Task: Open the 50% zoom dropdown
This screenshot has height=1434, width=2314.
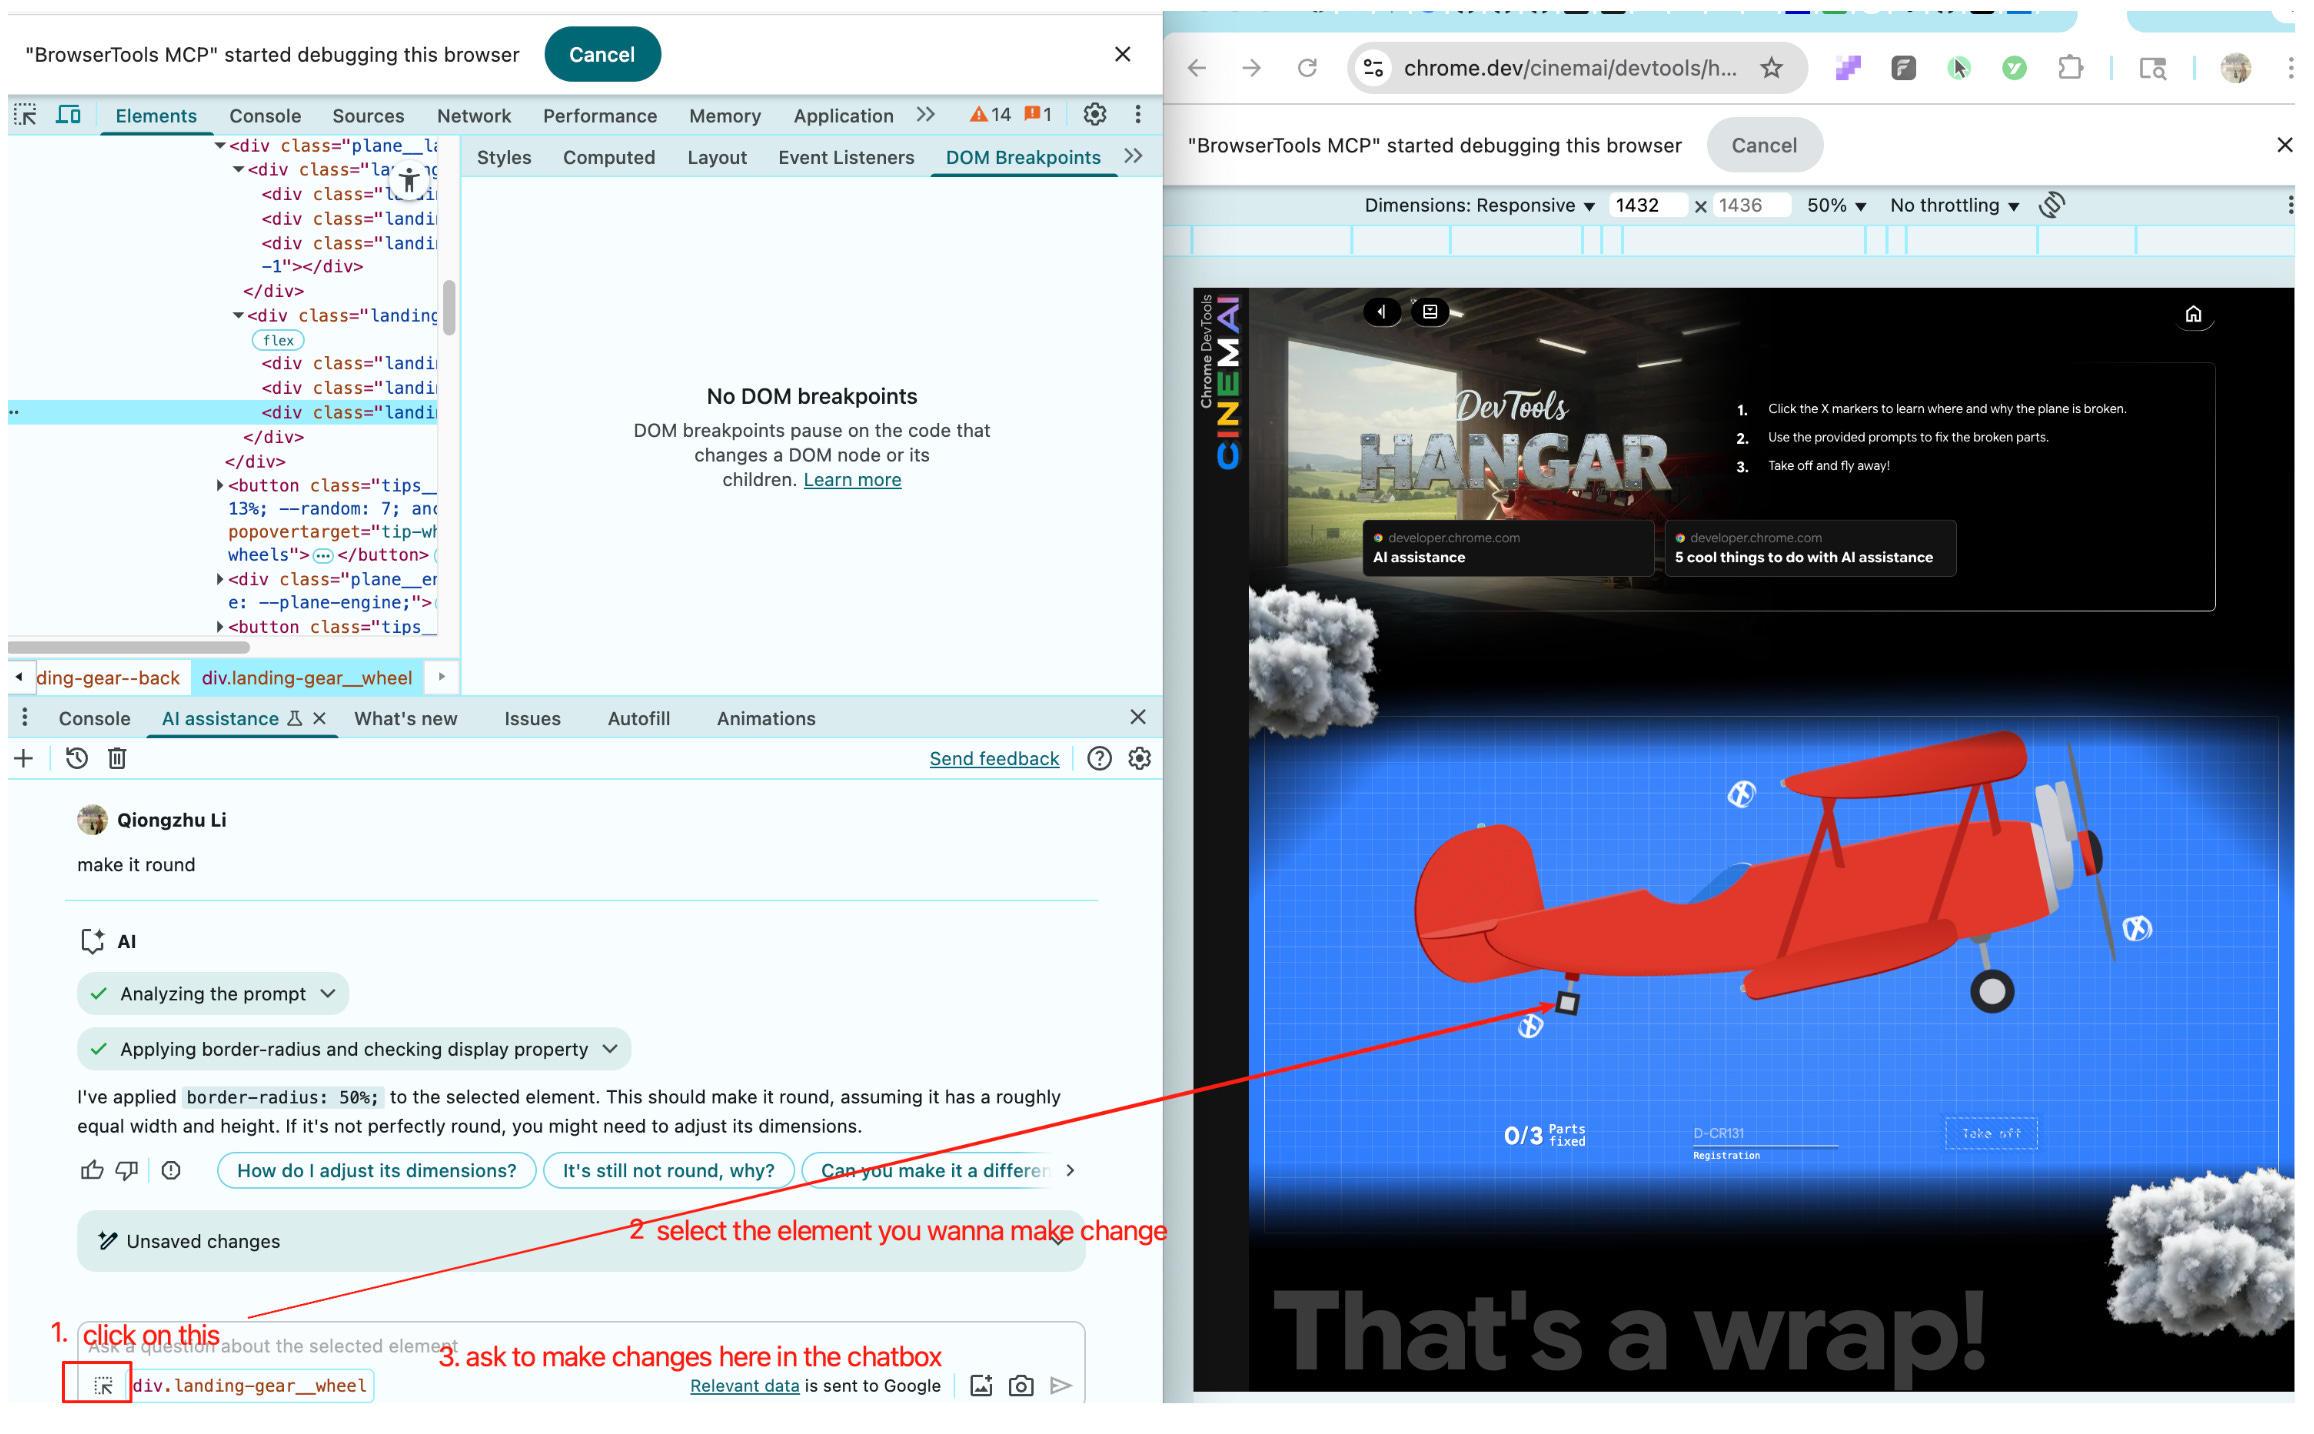Action: [1836, 205]
